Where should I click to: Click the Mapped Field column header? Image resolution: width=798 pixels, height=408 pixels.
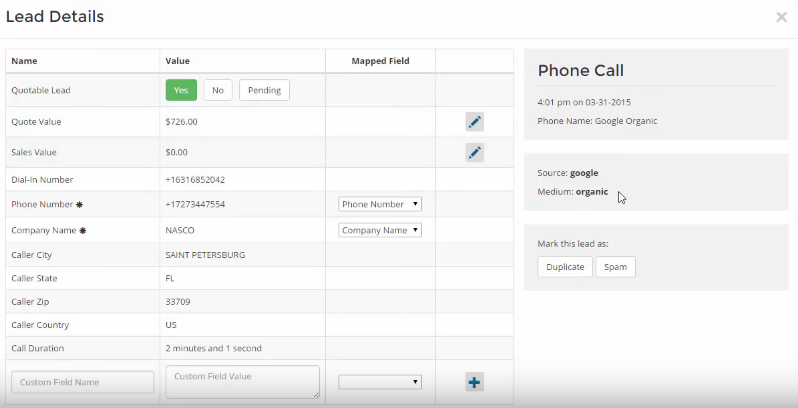point(380,61)
